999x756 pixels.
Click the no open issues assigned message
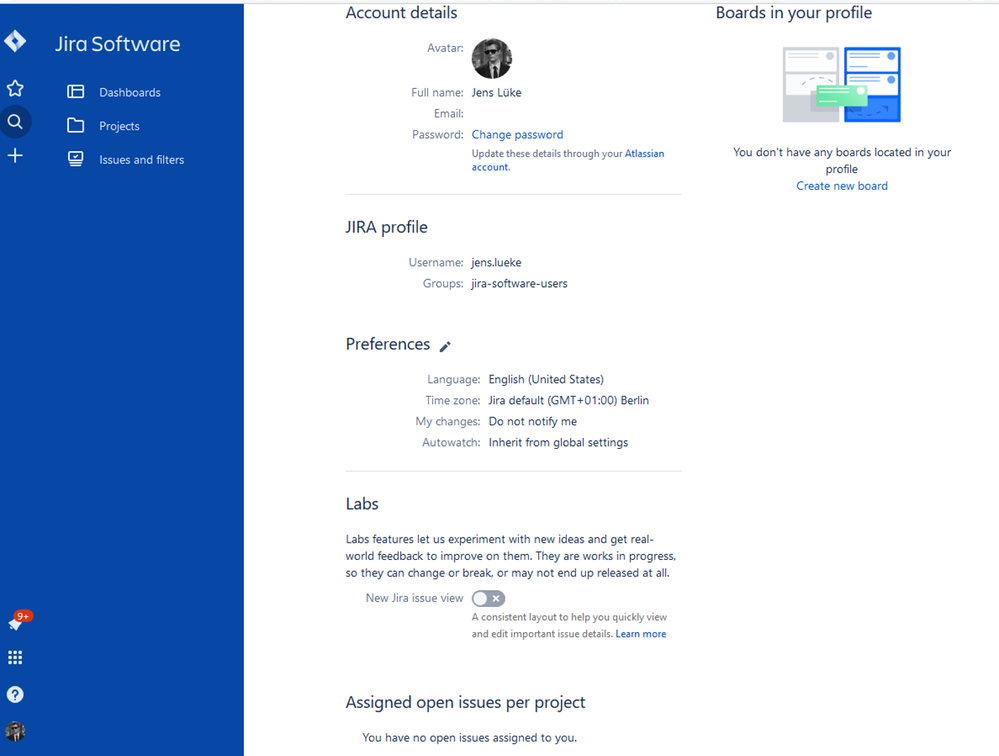(x=470, y=738)
